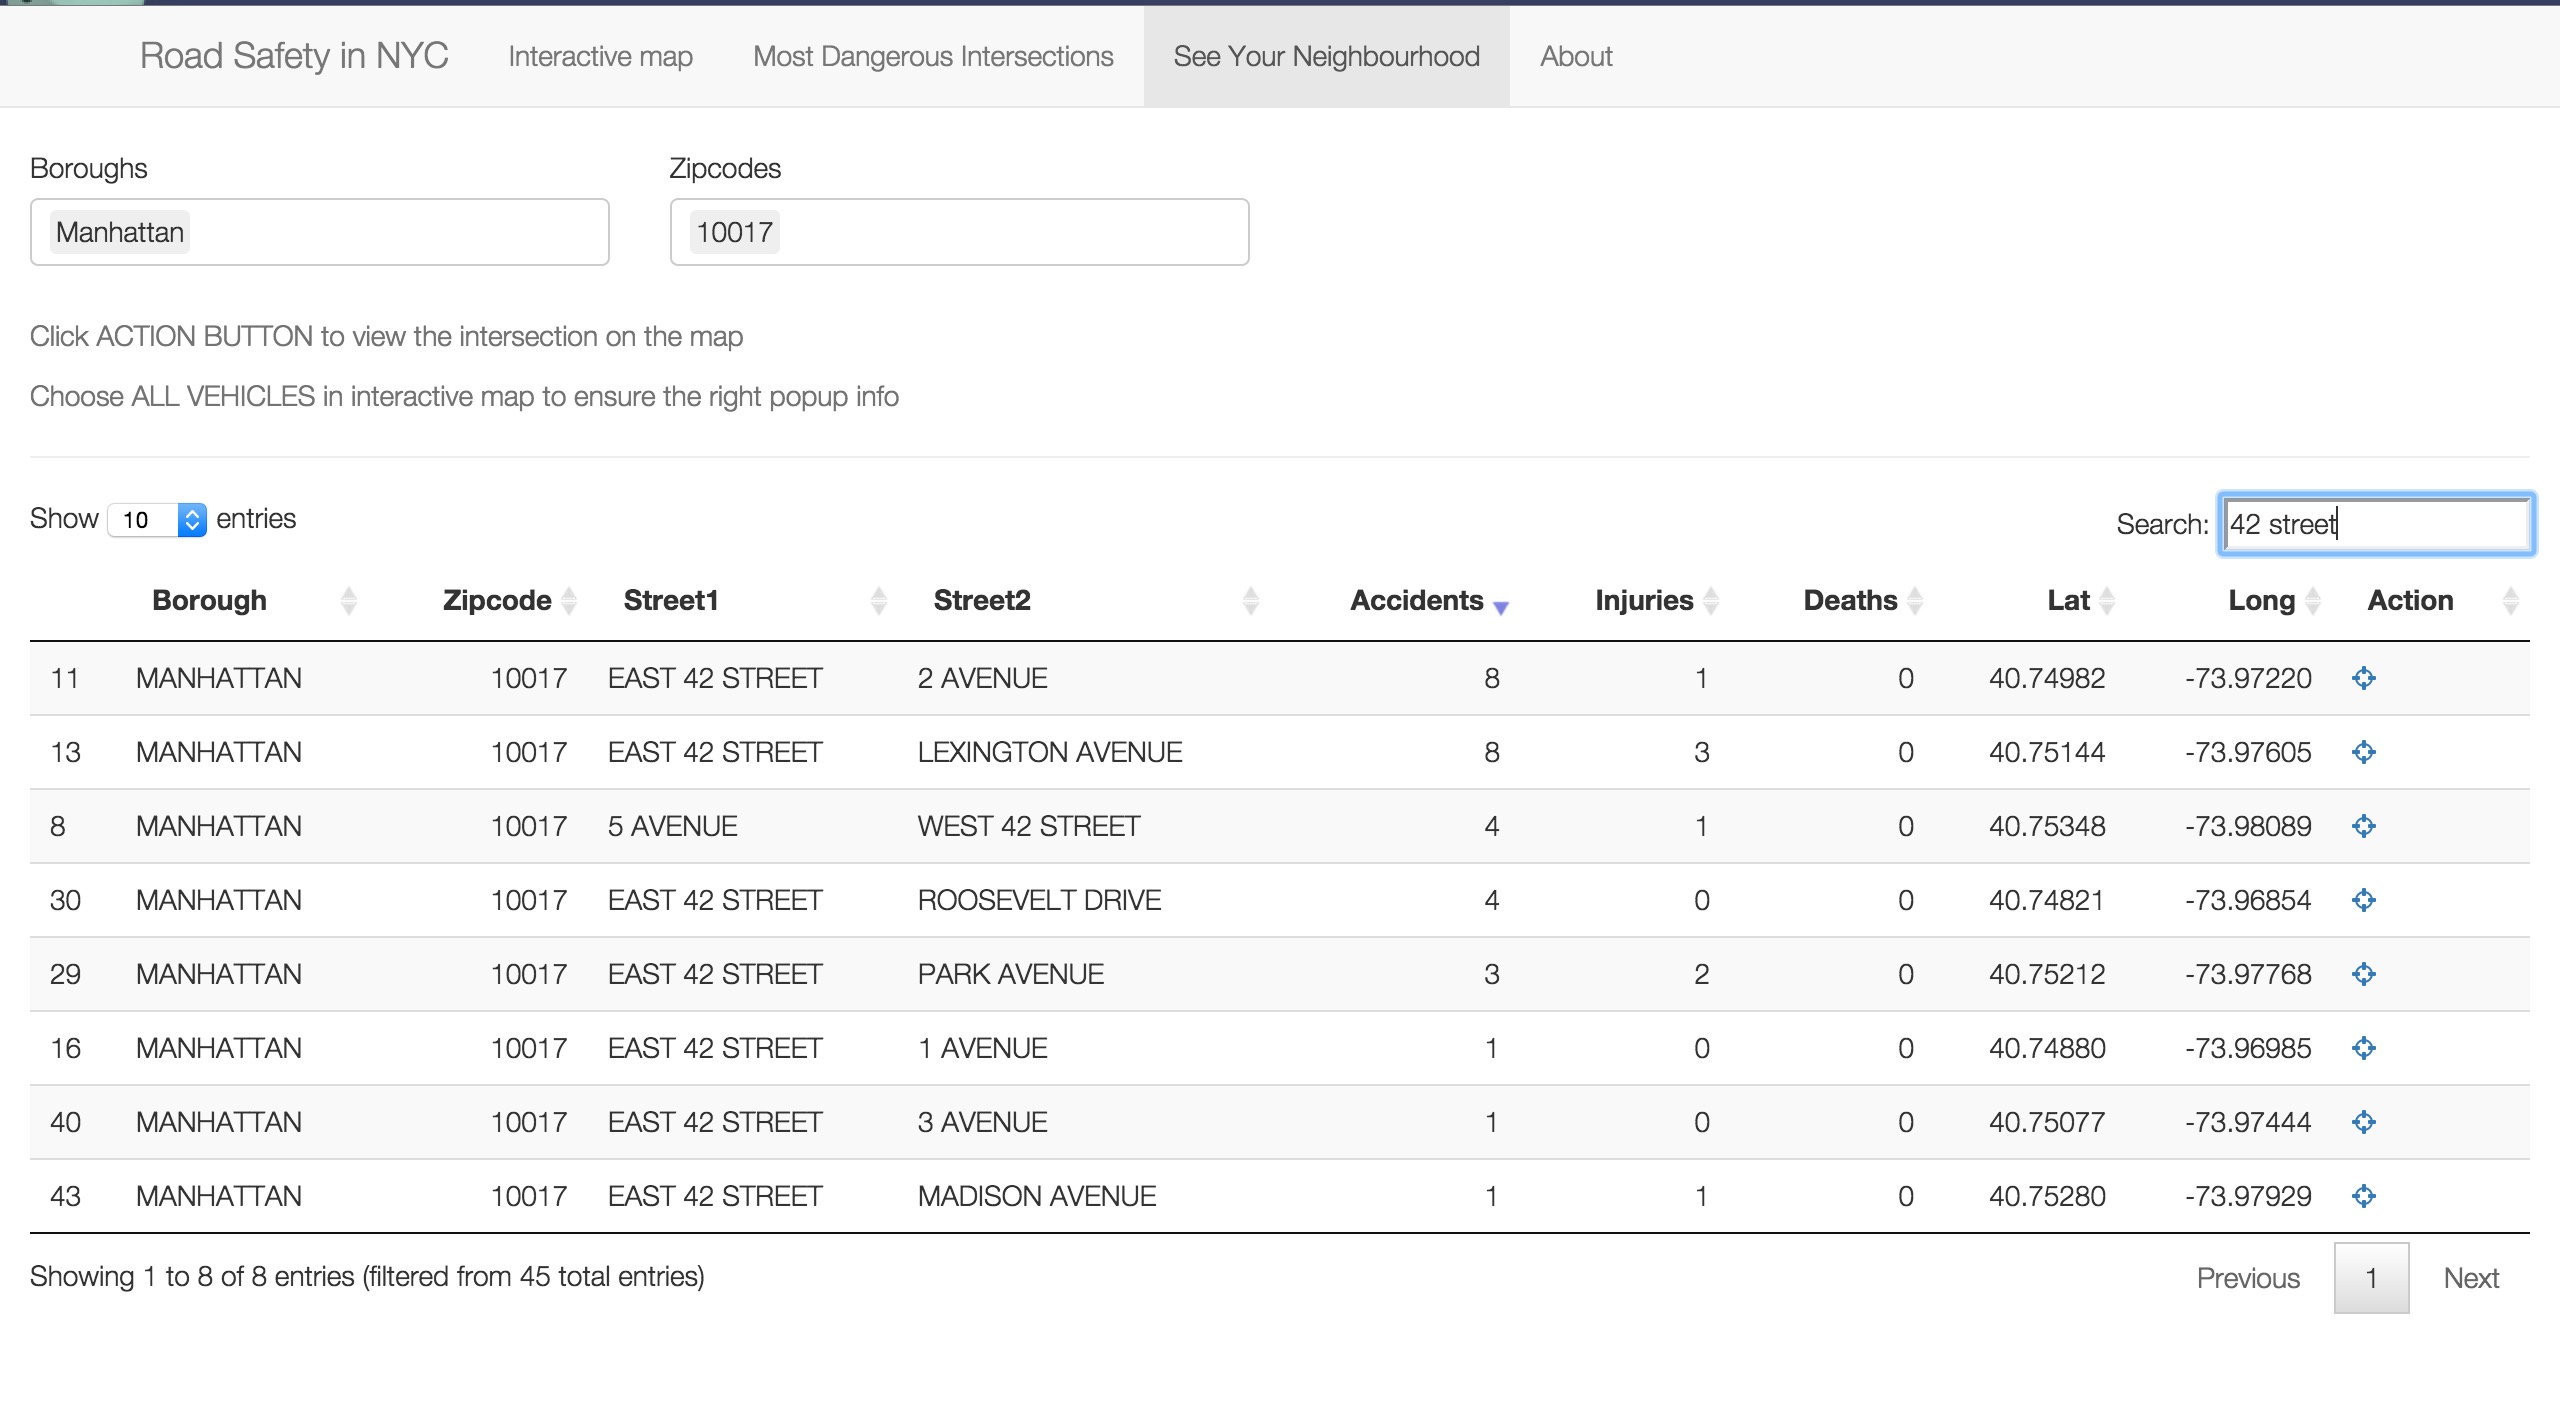Click locate icon for ROOSEVELT DRIVE row
Image resolution: width=2560 pixels, height=1416 pixels.
(2363, 900)
